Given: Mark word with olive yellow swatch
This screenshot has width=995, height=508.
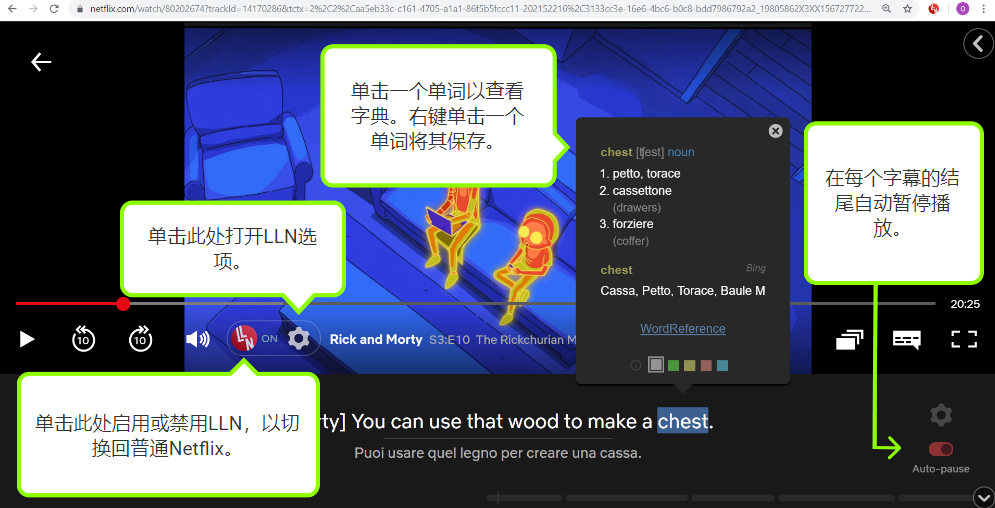Looking at the screenshot, I should 690,365.
